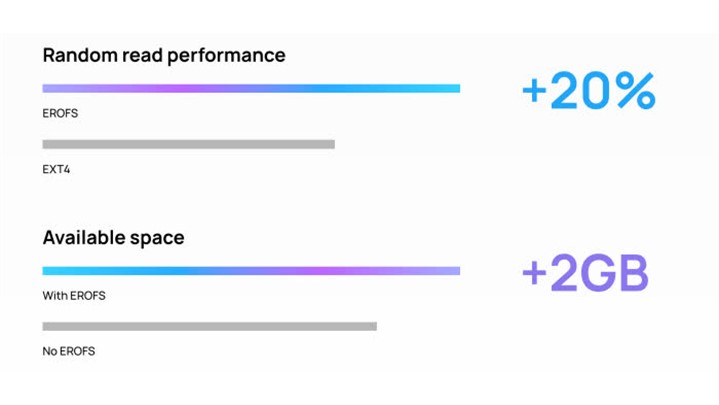
Task: Select the gray EXT4 performance bar
Action: tap(188, 145)
